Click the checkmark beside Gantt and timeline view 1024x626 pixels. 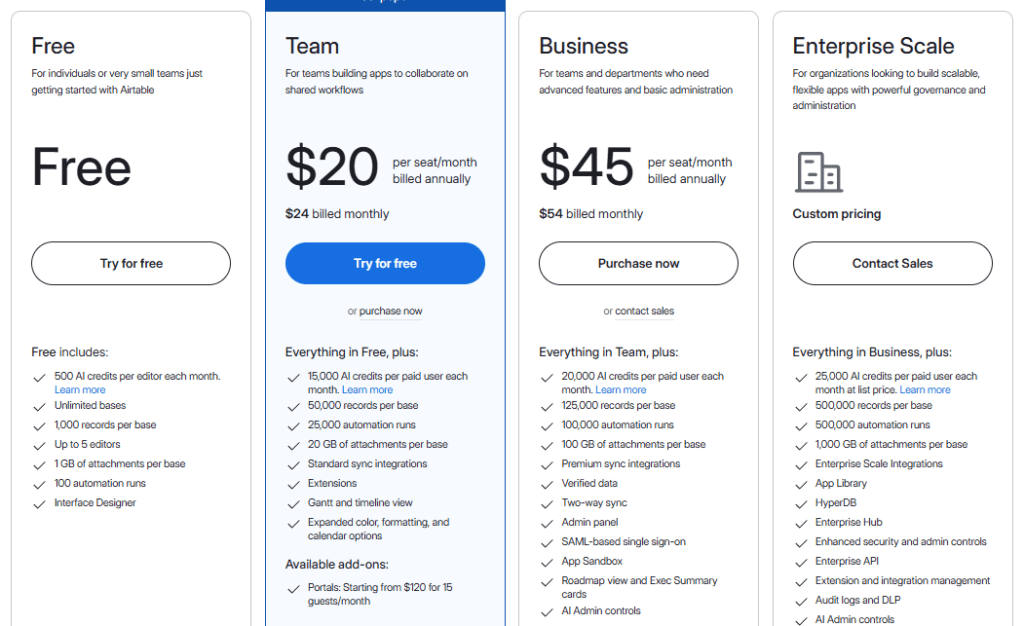coord(294,503)
